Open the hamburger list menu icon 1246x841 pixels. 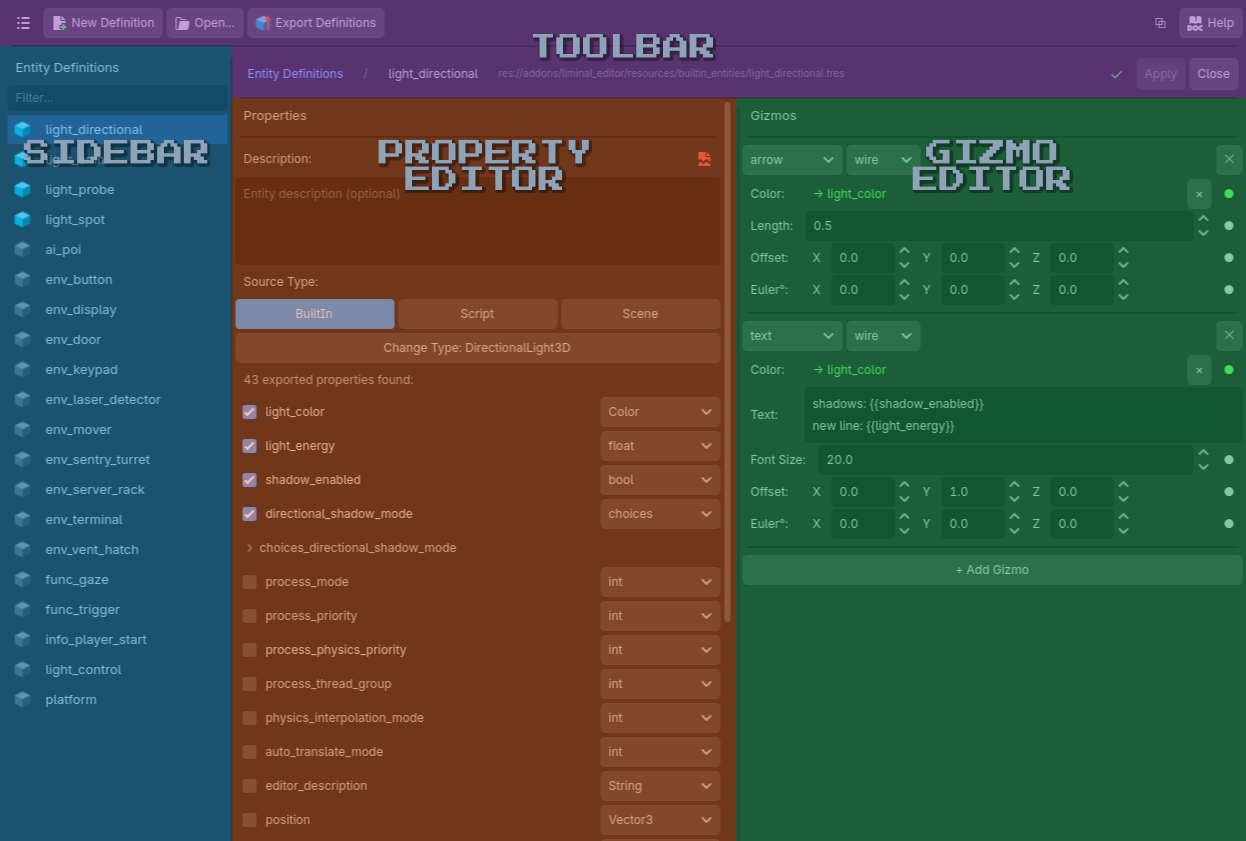tap(23, 23)
